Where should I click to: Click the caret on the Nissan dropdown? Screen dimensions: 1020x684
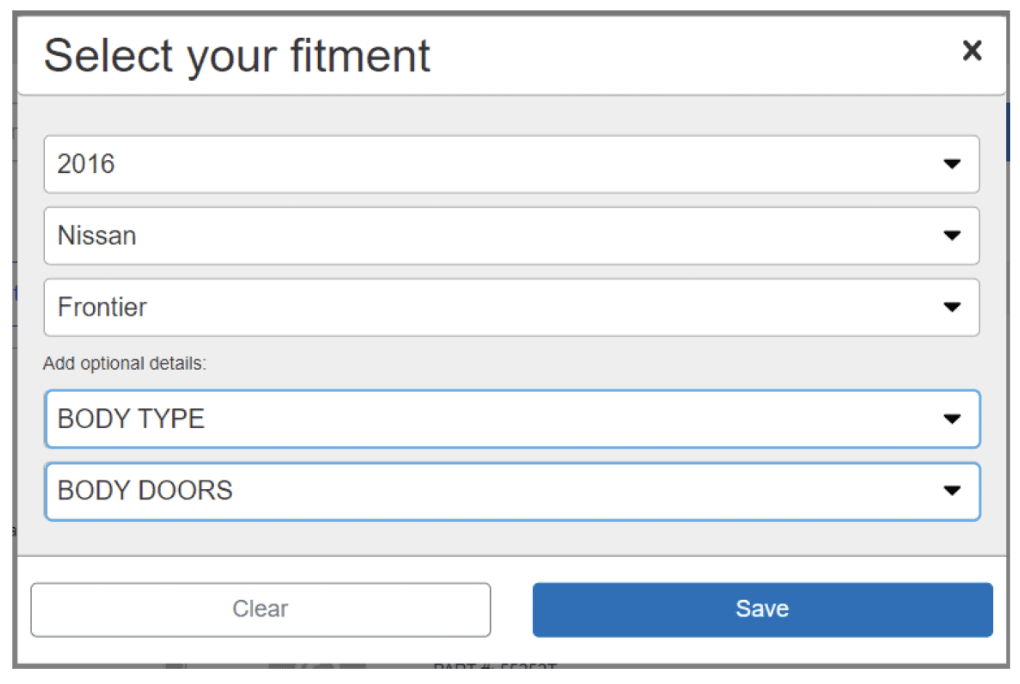tap(951, 236)
